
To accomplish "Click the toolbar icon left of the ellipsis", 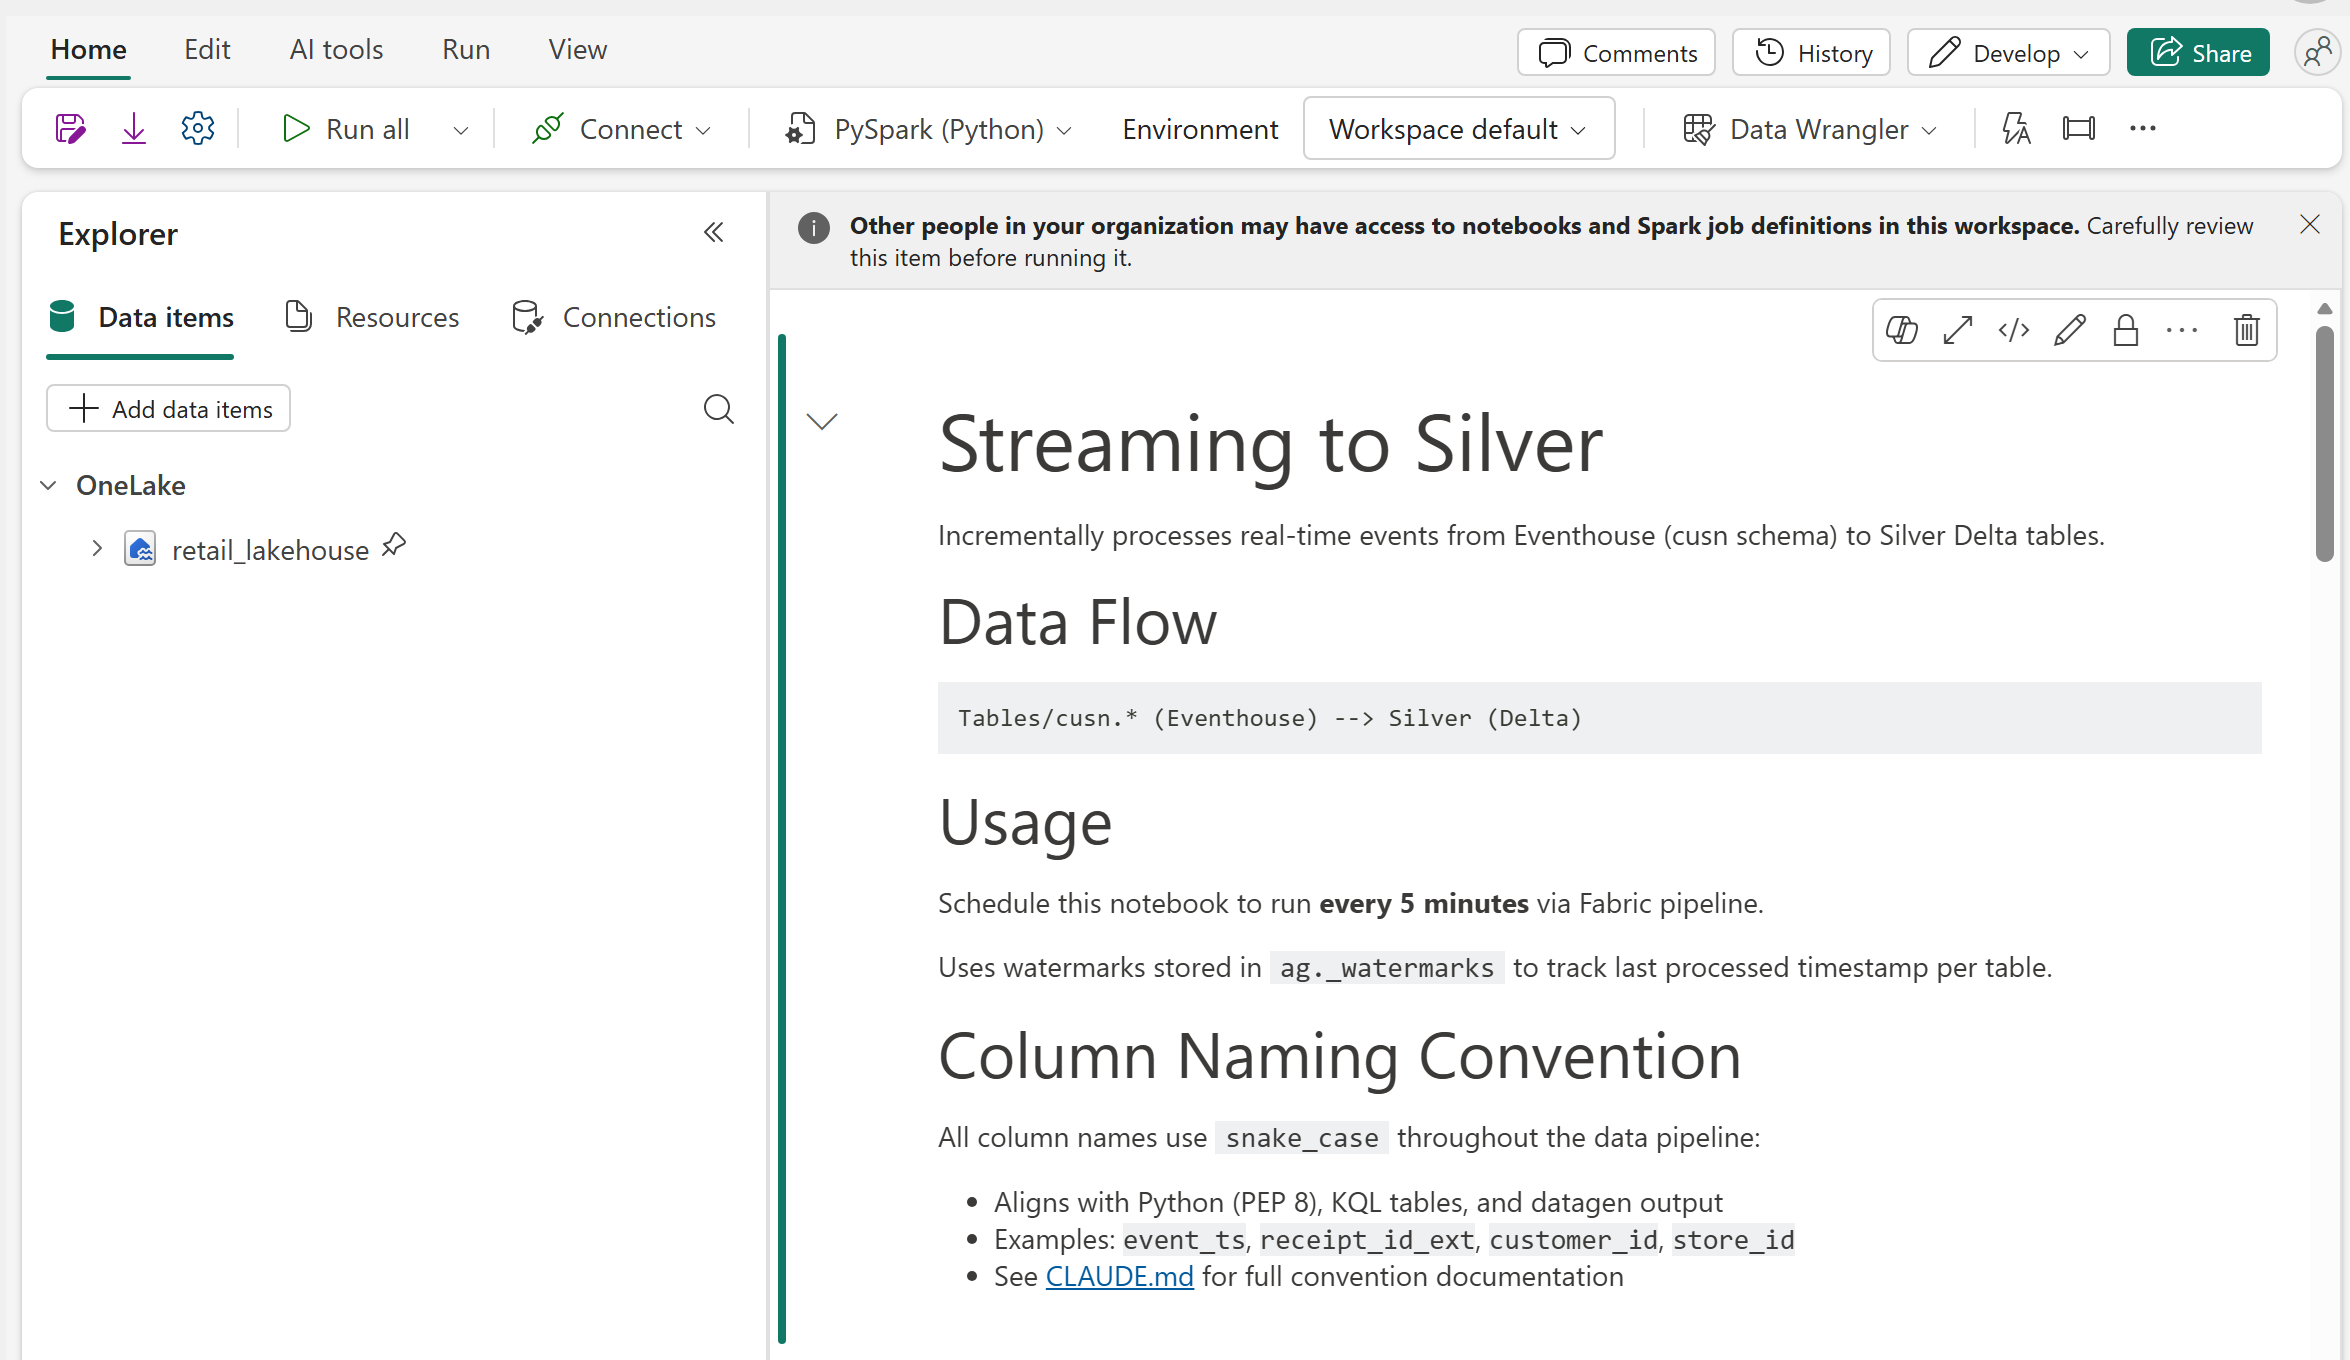I will coord(2079,129).
